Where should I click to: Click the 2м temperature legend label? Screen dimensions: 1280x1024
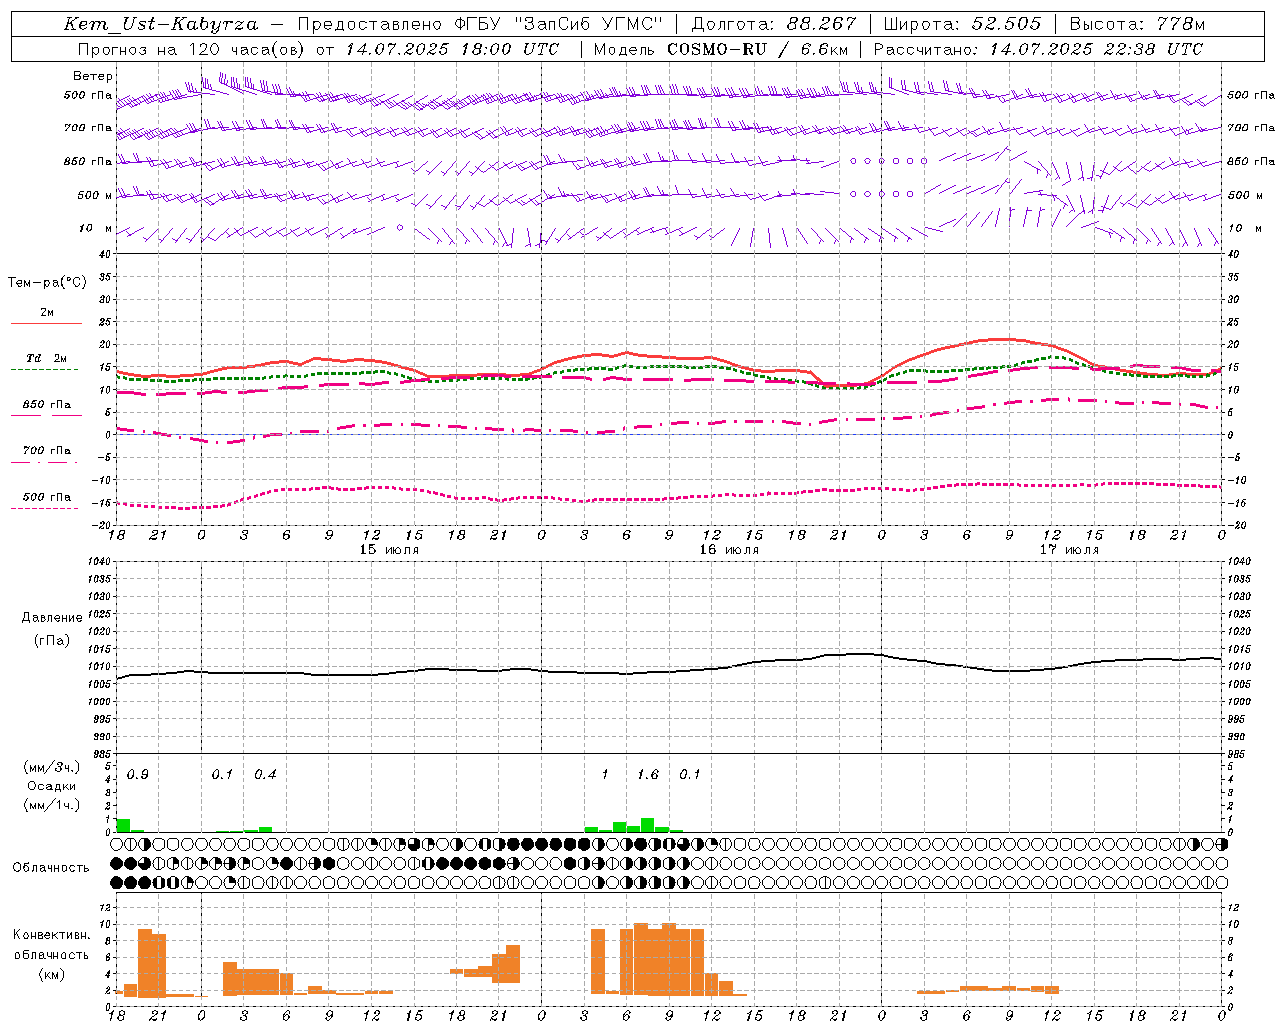(47, 313)
